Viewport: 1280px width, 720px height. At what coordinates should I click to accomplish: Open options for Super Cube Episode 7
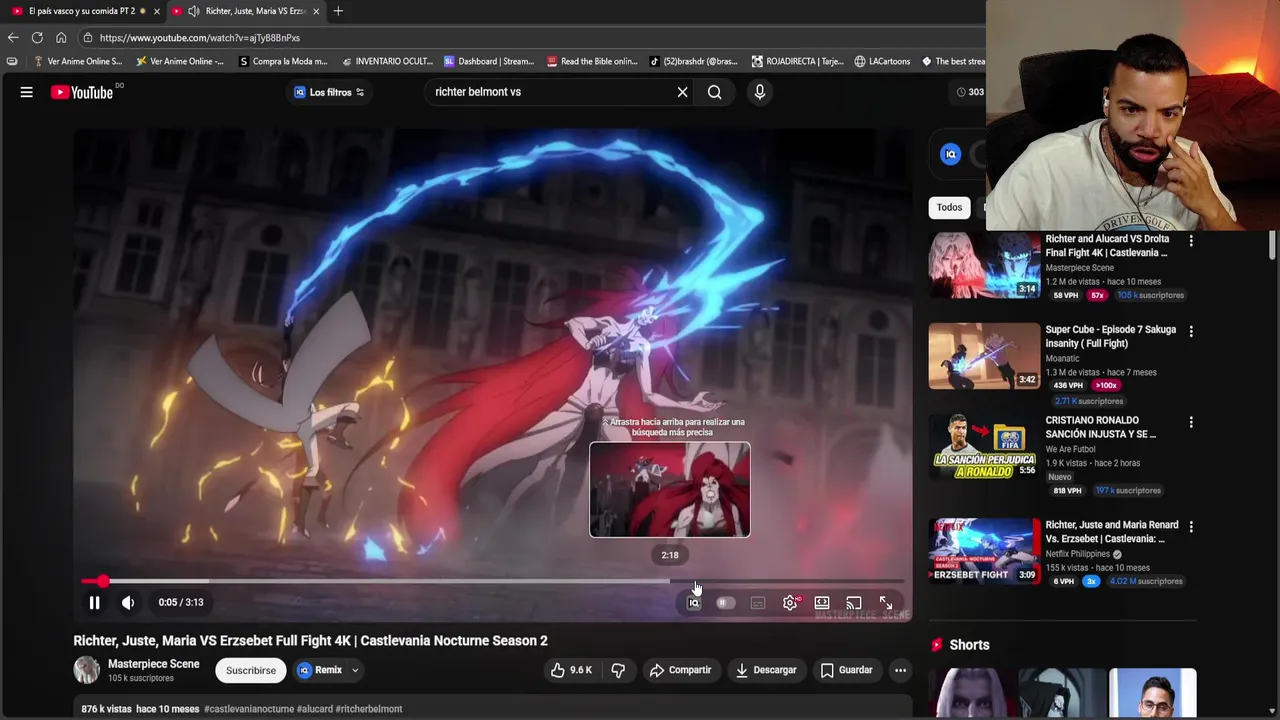[1191, 331]
